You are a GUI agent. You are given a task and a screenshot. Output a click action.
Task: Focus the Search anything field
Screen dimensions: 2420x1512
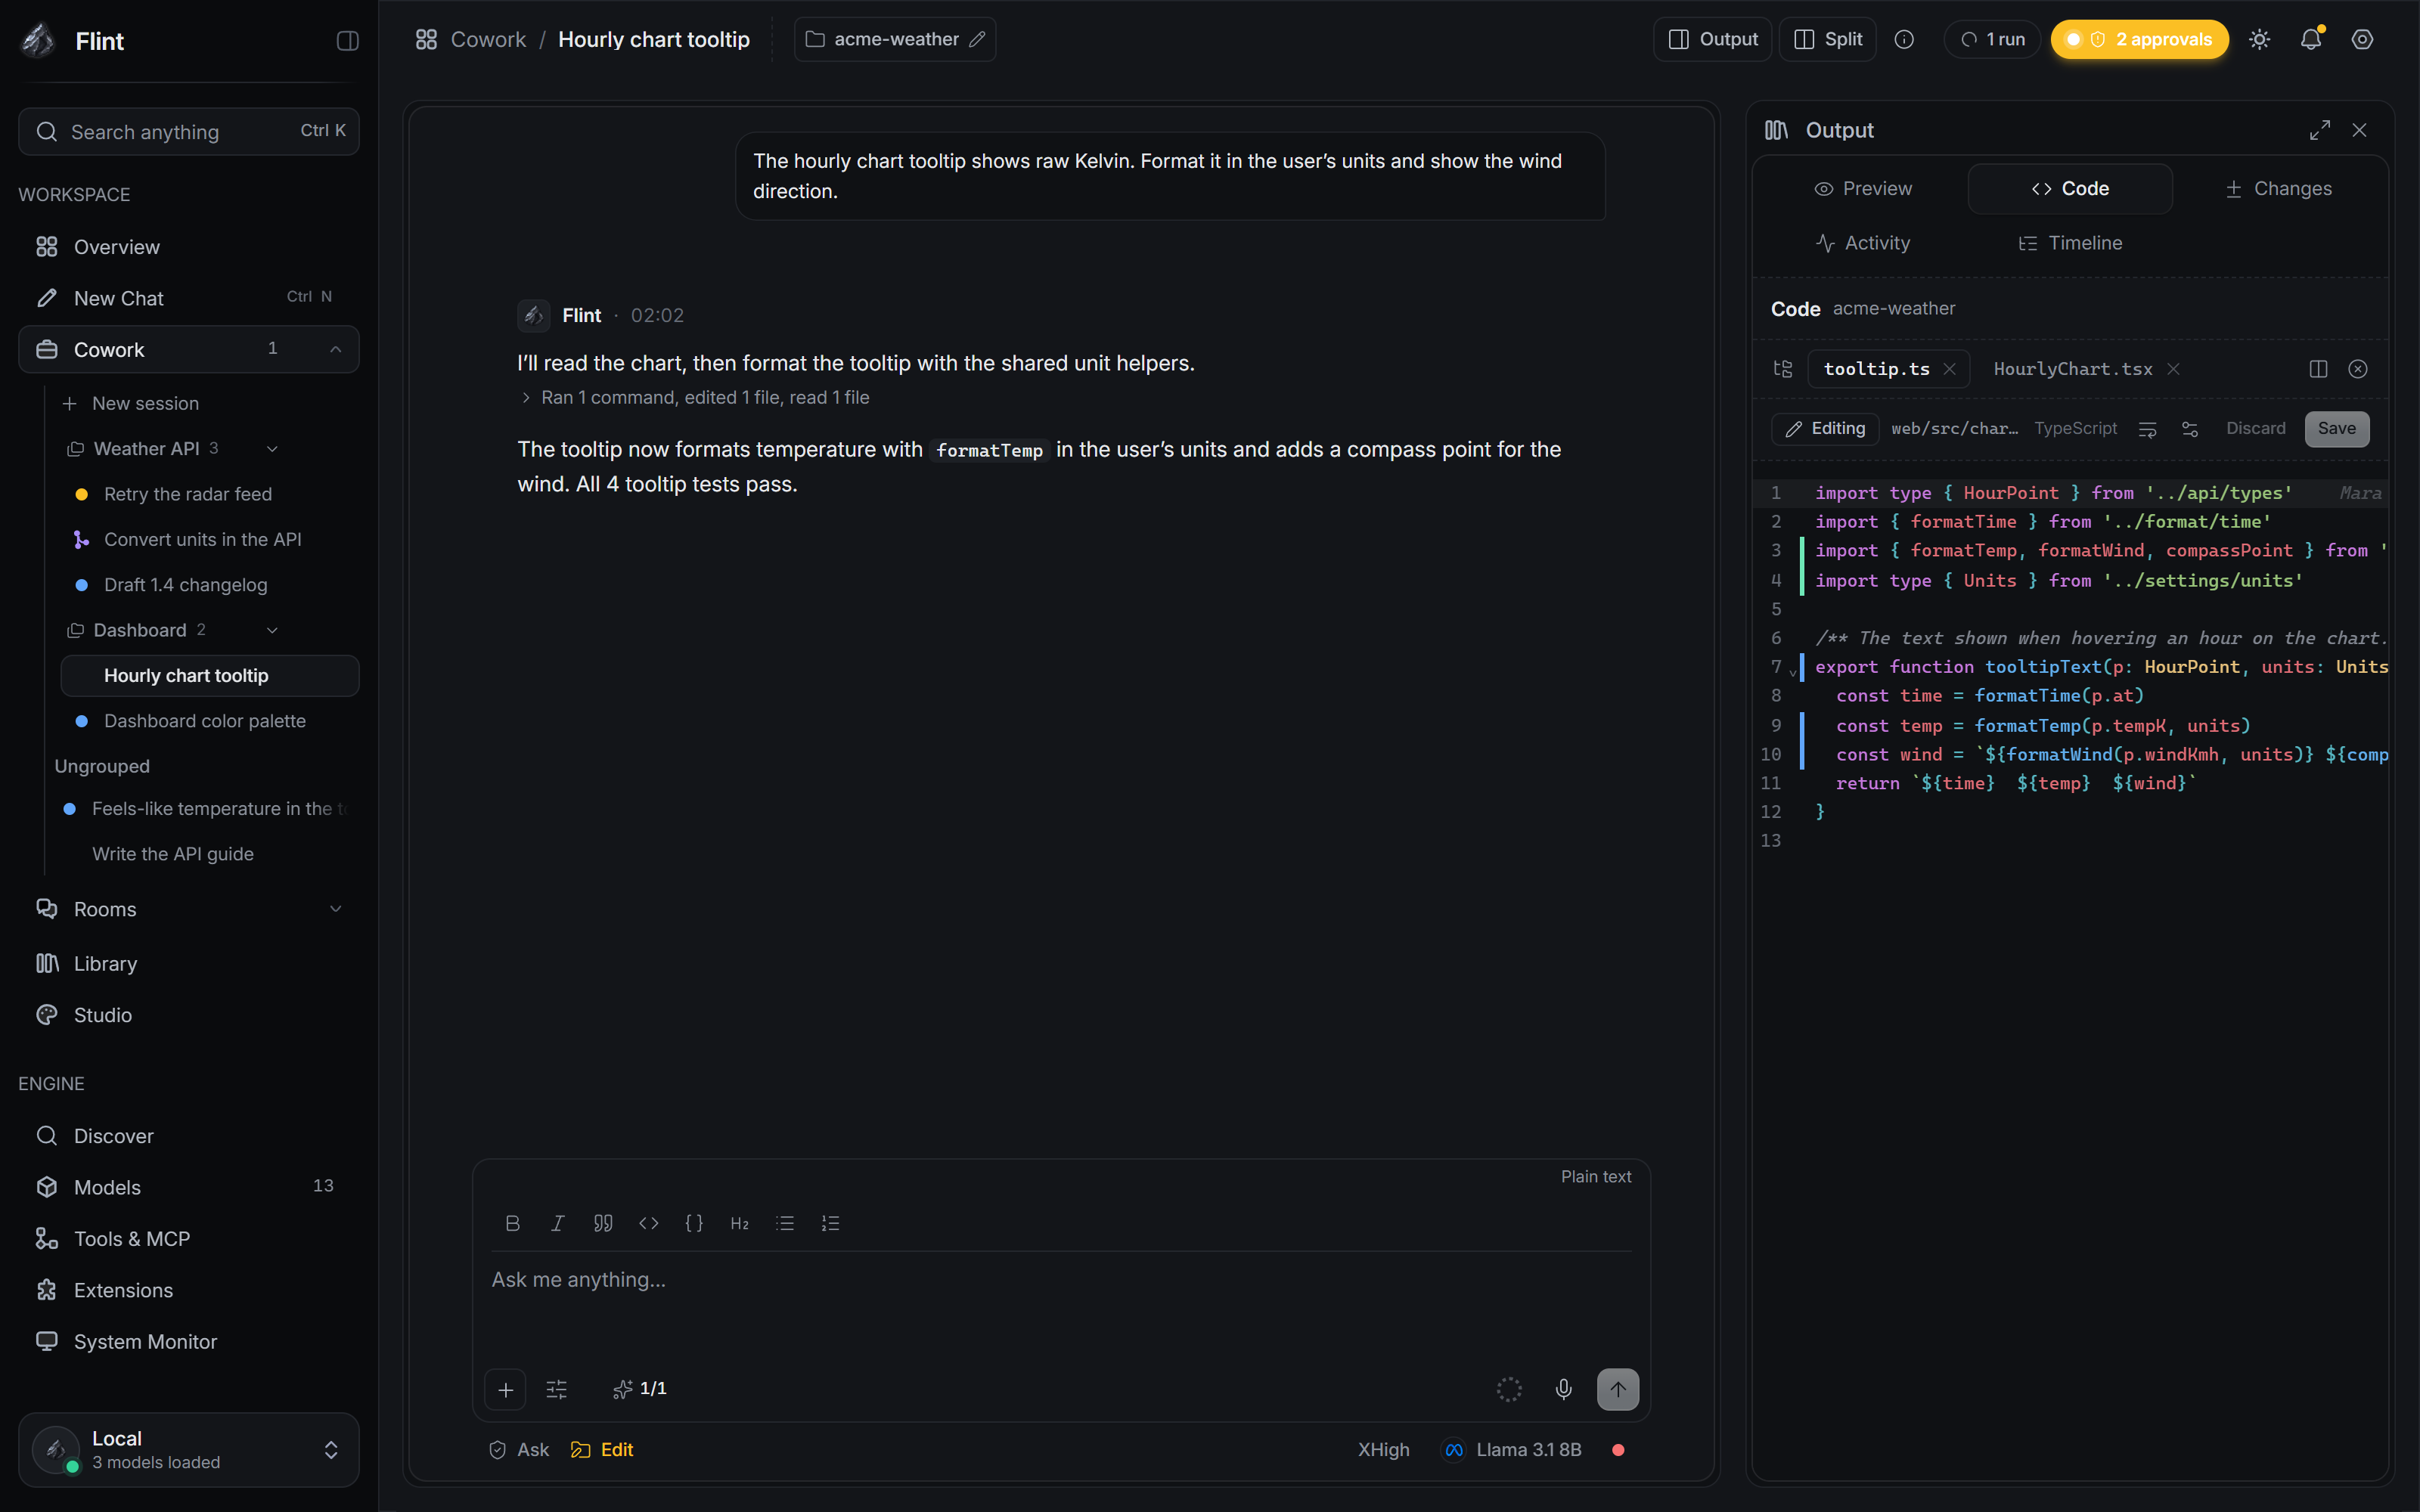tap(189, 132)
